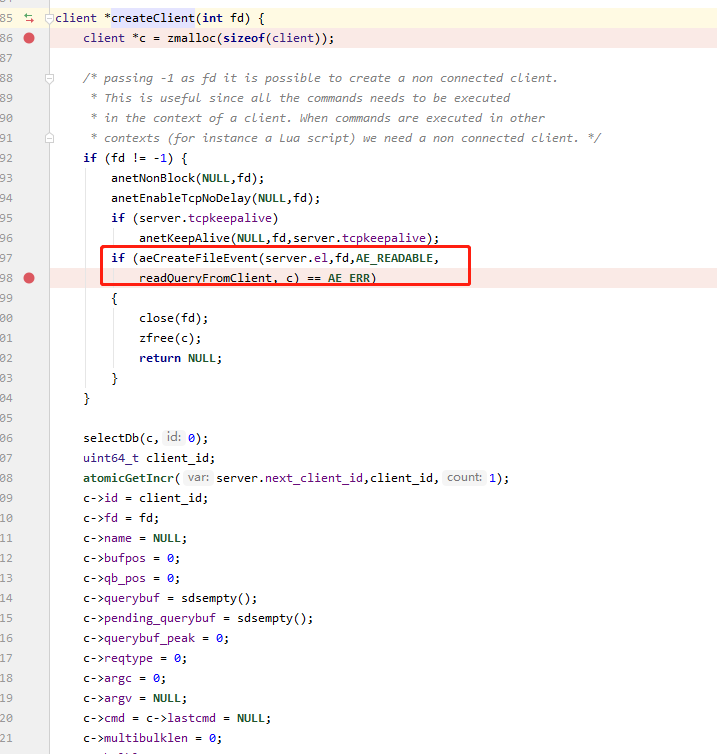Click comment line 'This is useful since all'

(x=301, y=98)
